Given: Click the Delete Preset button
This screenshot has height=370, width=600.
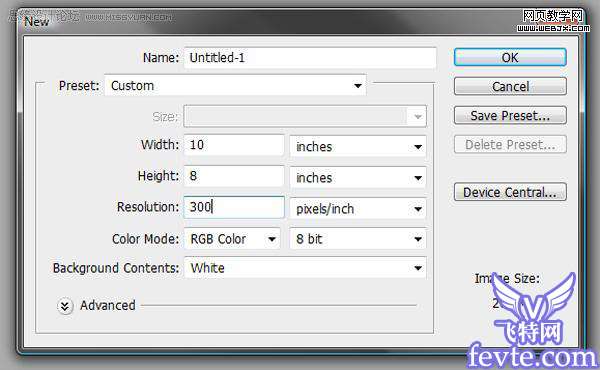Looking at the screenshot, I should click(x=510, y=144).
